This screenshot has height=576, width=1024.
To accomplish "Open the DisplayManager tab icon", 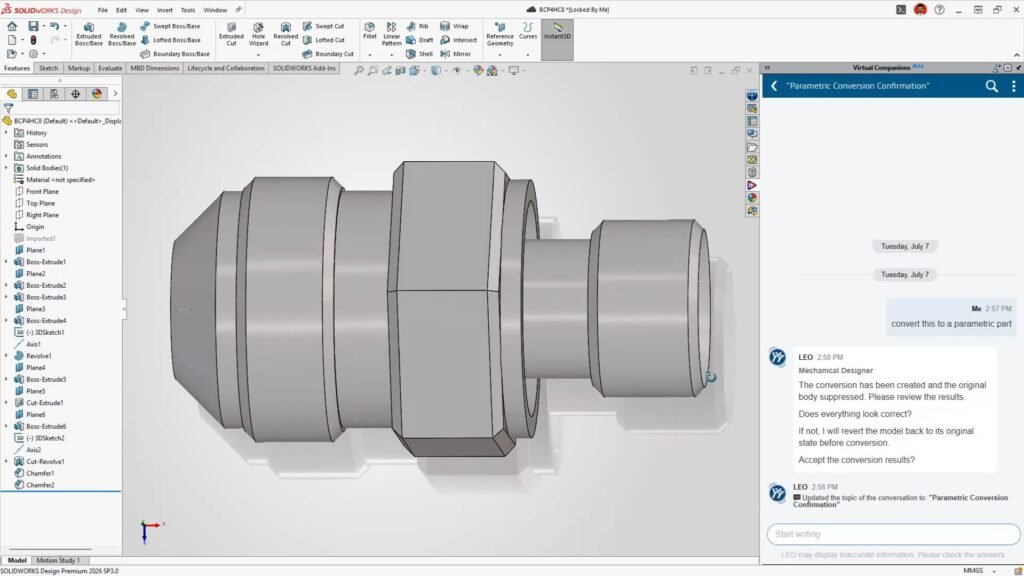I will (x=97, y=94).
